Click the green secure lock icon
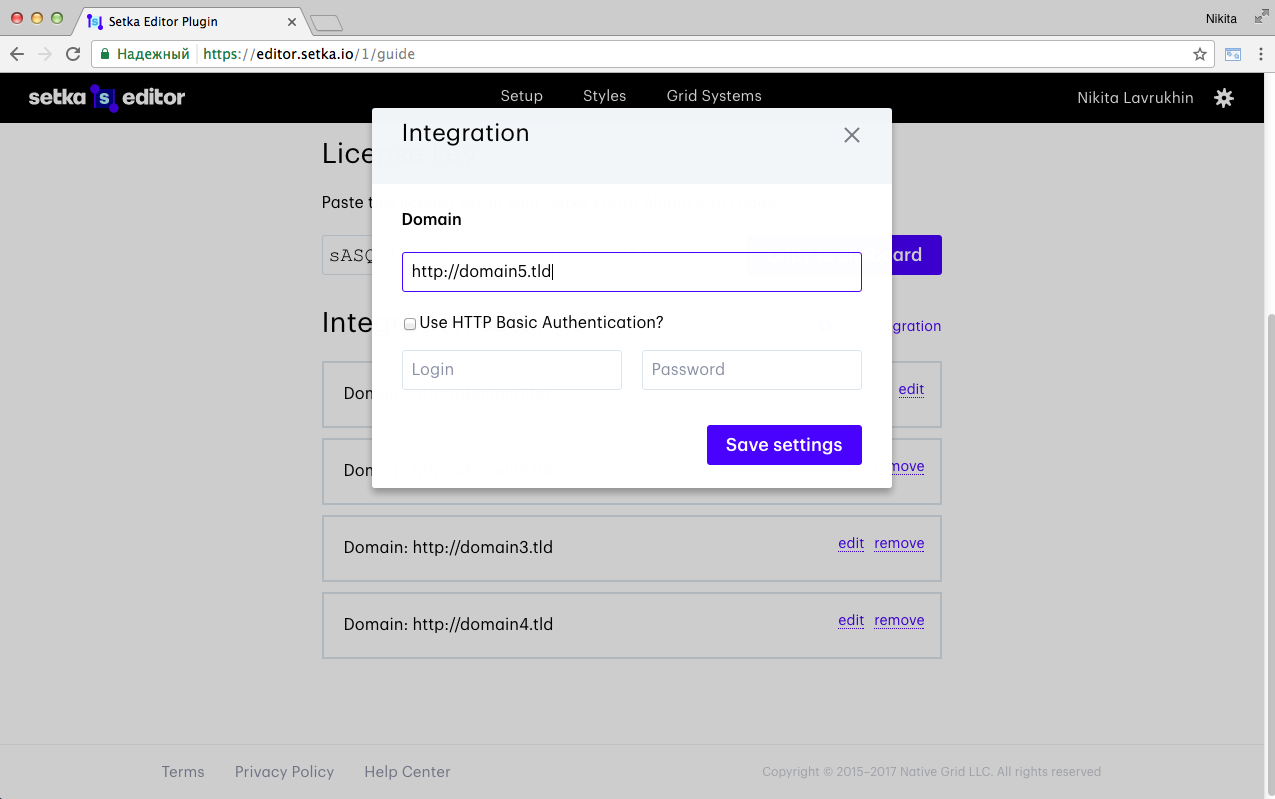This screenshot has width=1275, height=799. [105, 54]
